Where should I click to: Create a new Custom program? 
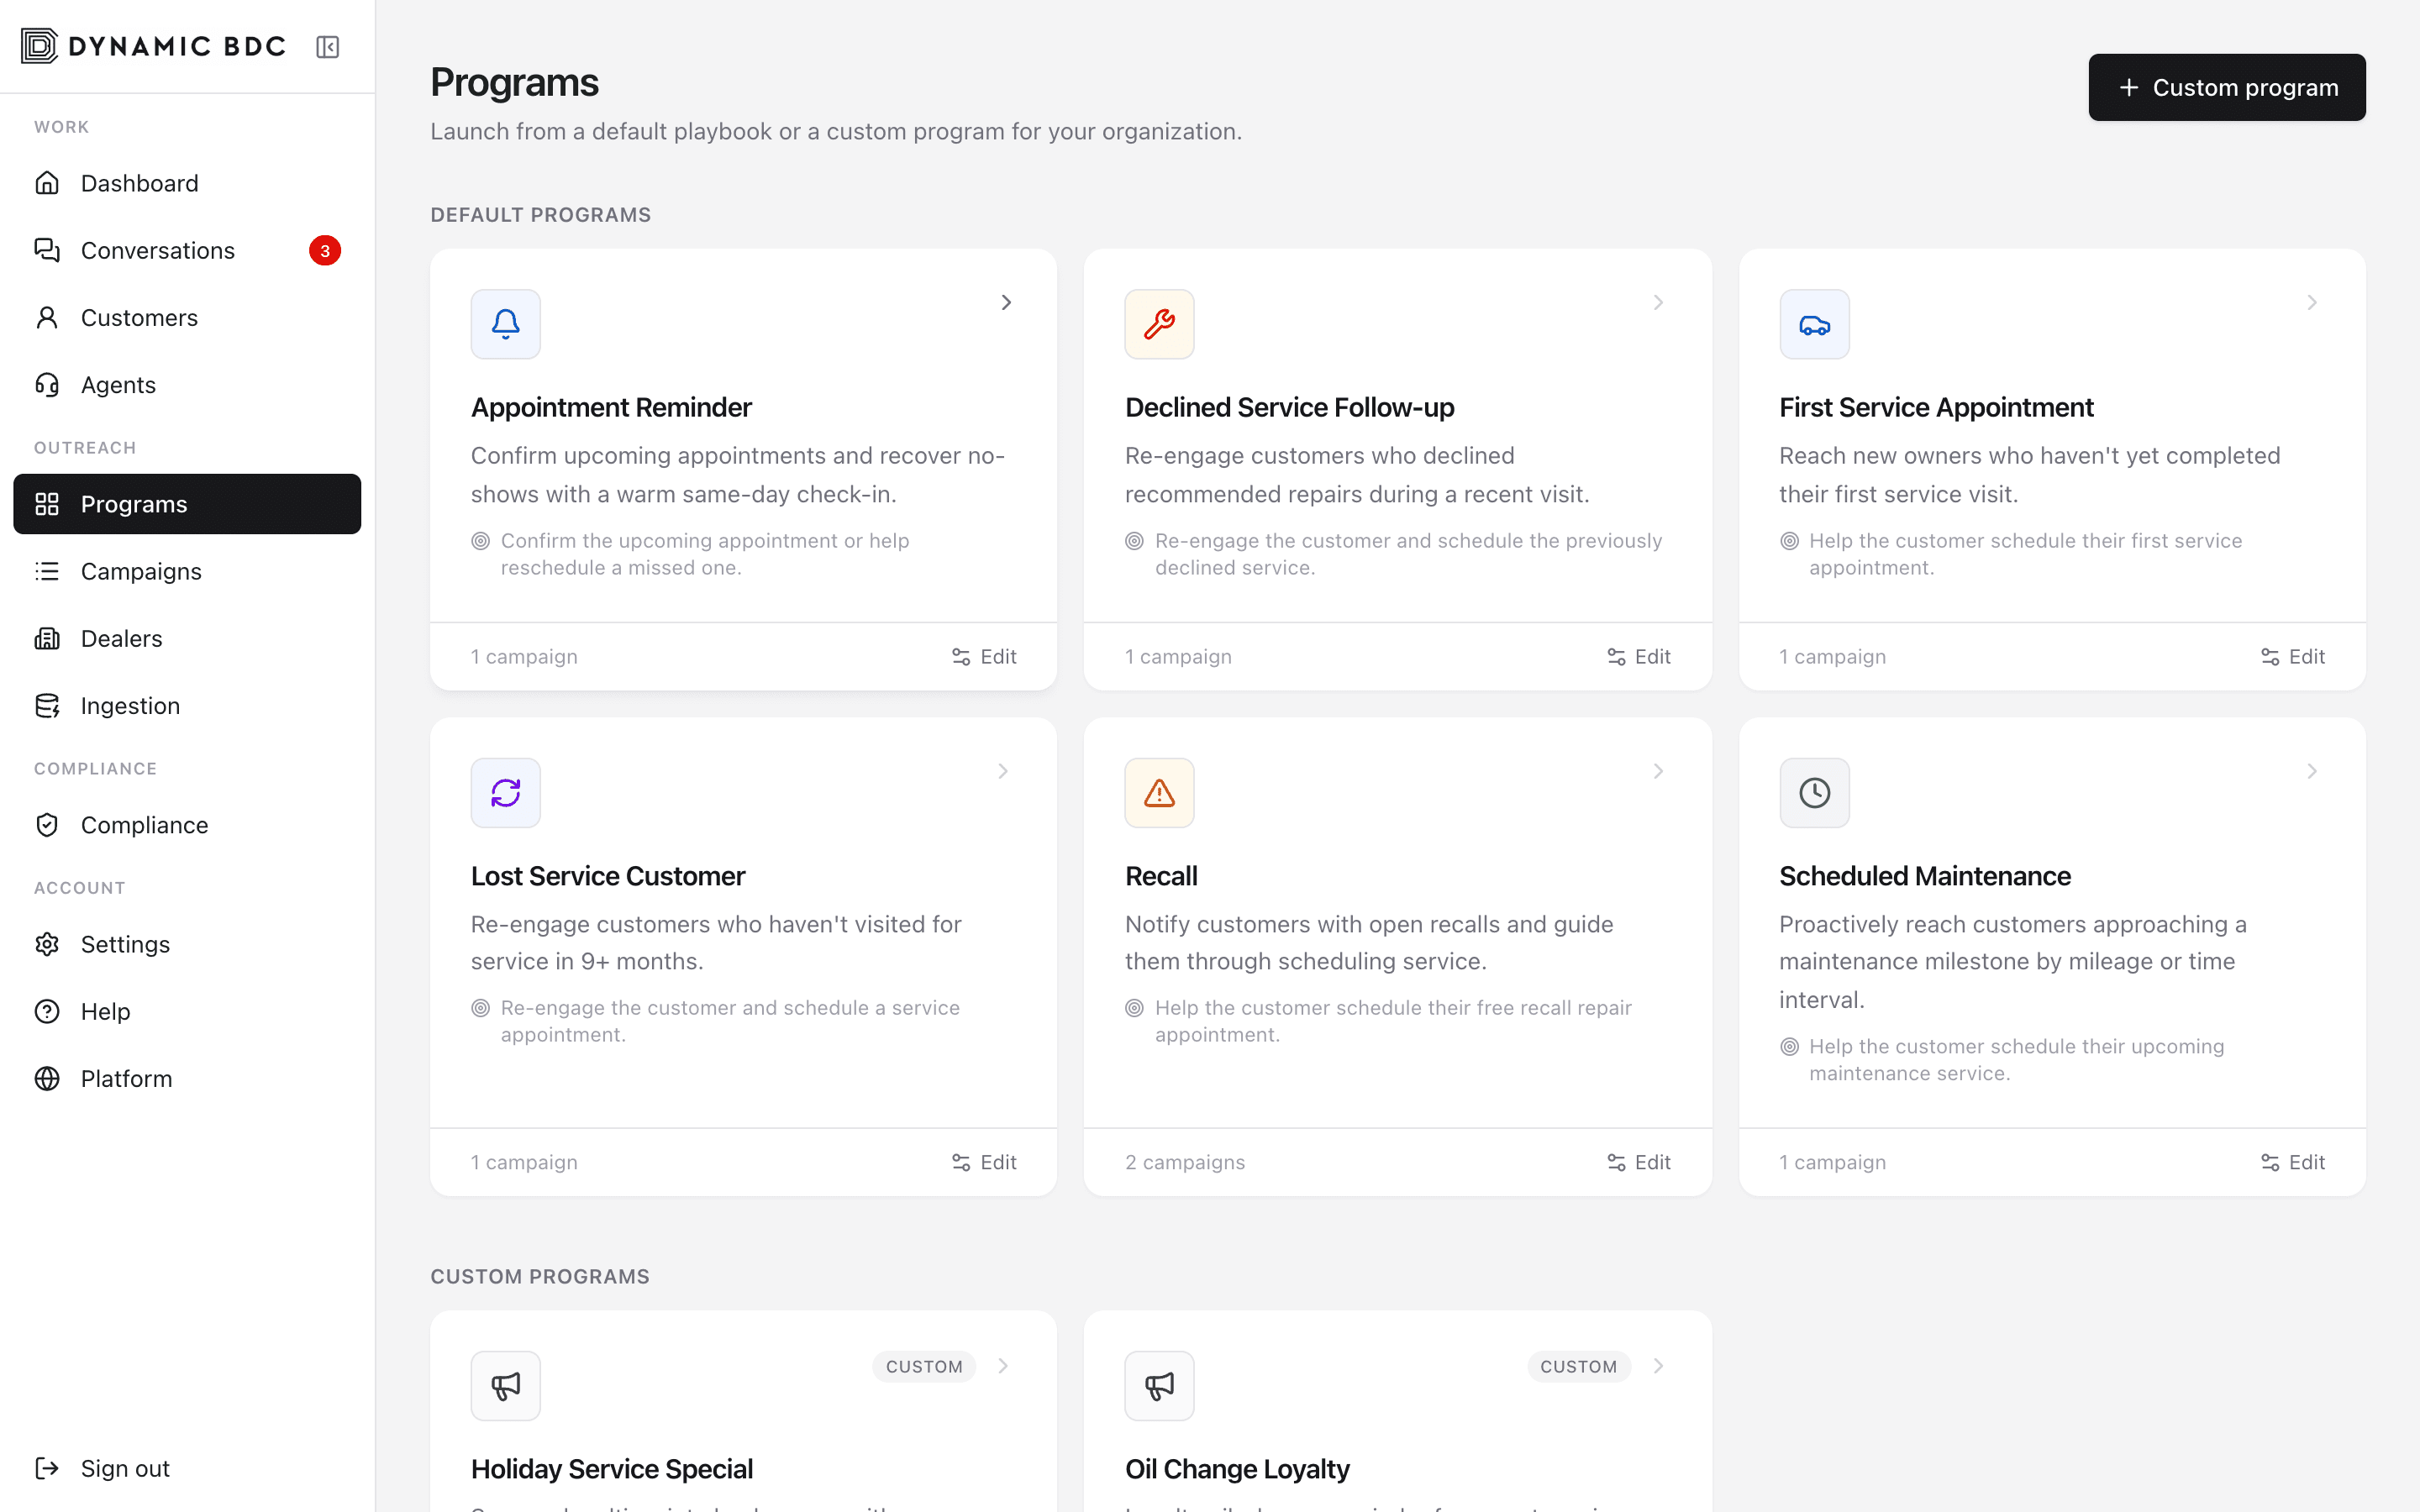[x=2227, y=87]
